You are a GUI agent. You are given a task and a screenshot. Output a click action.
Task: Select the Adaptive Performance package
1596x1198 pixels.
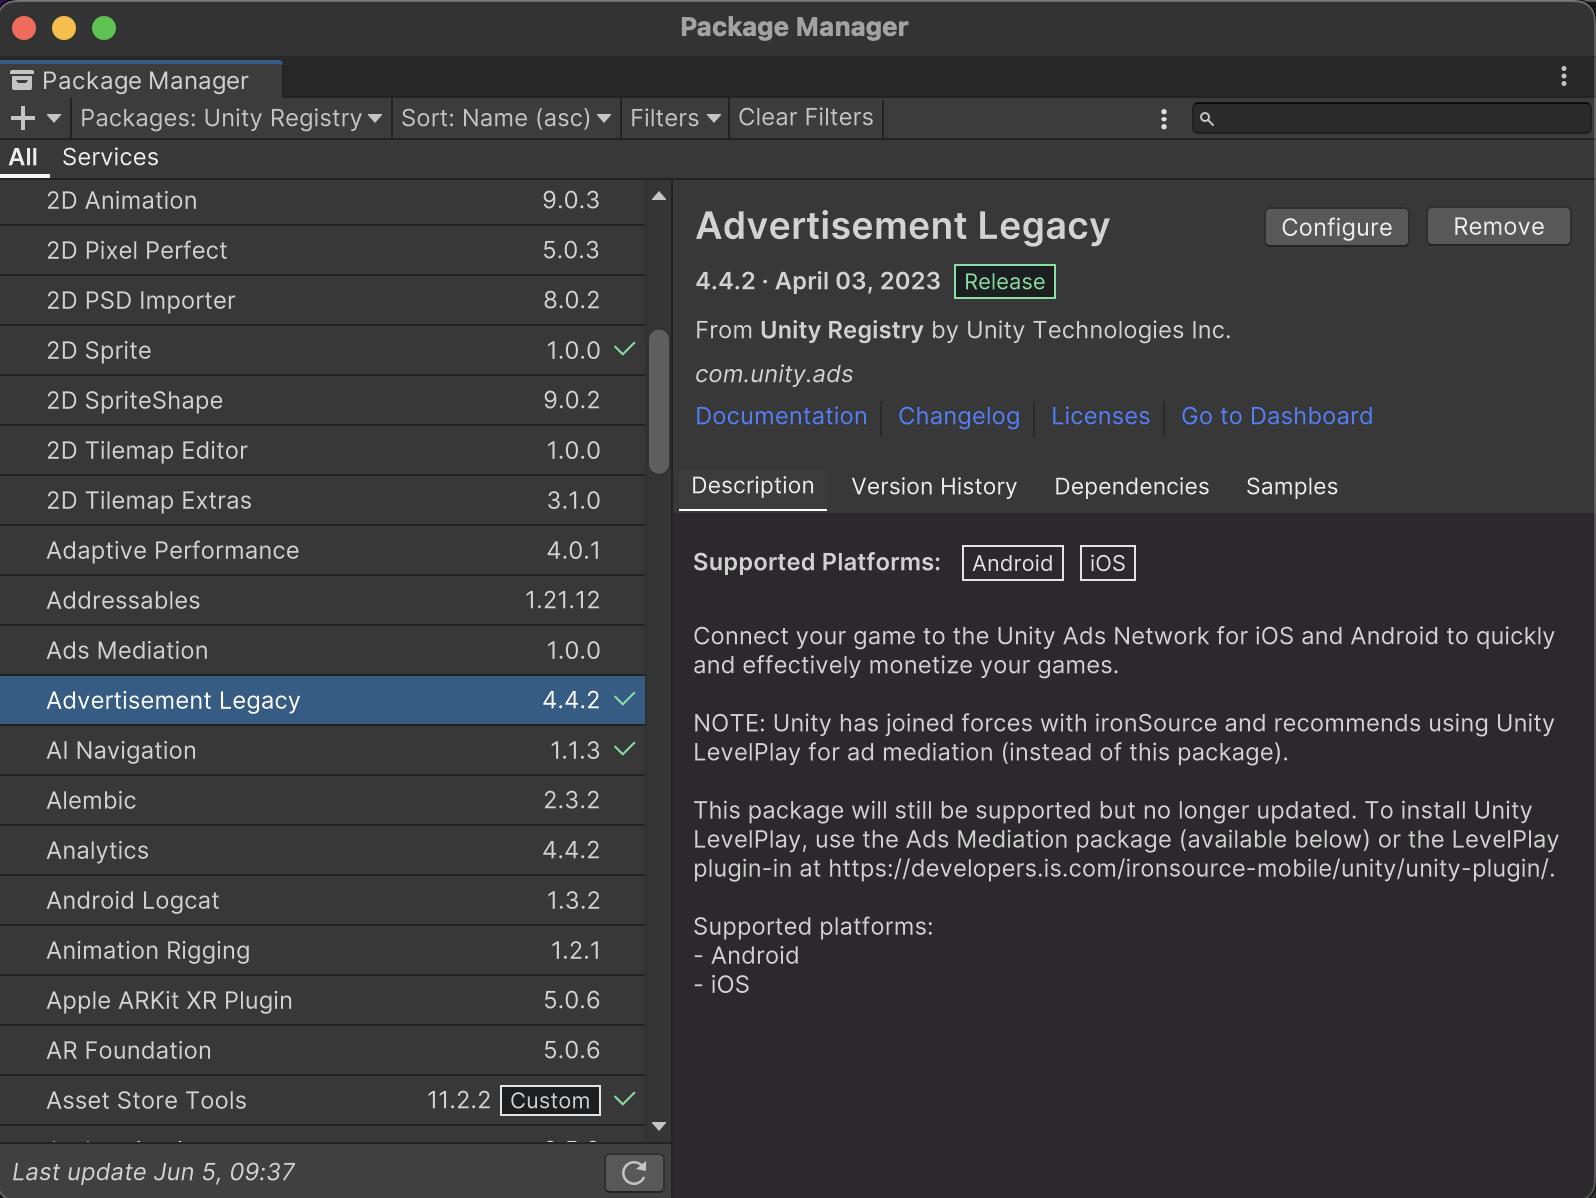point(322,550)
